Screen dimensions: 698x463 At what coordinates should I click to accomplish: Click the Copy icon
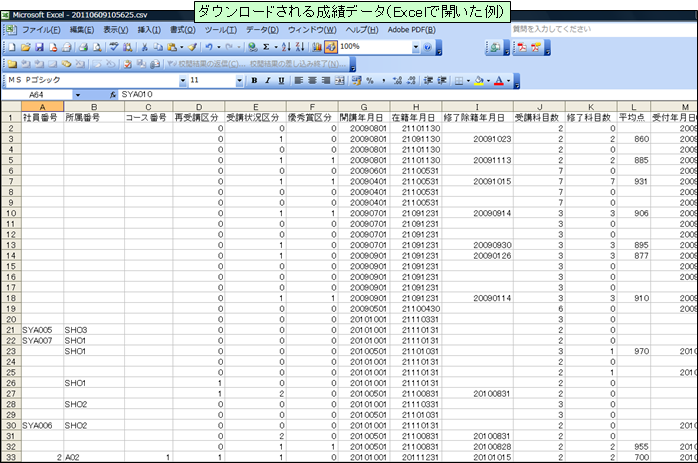pyautogui.click(x=158, y=47)
